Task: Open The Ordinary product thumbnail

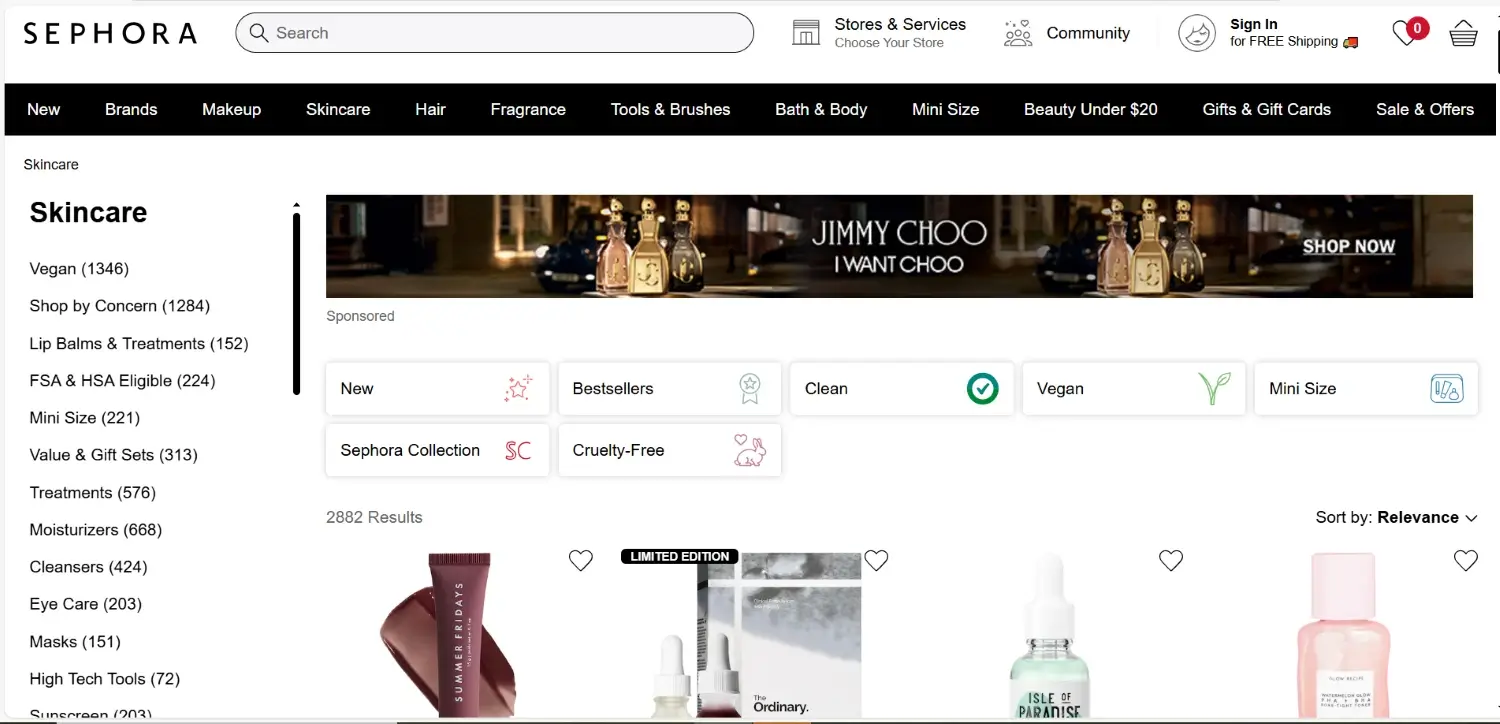Action: (x=756, y=635)
